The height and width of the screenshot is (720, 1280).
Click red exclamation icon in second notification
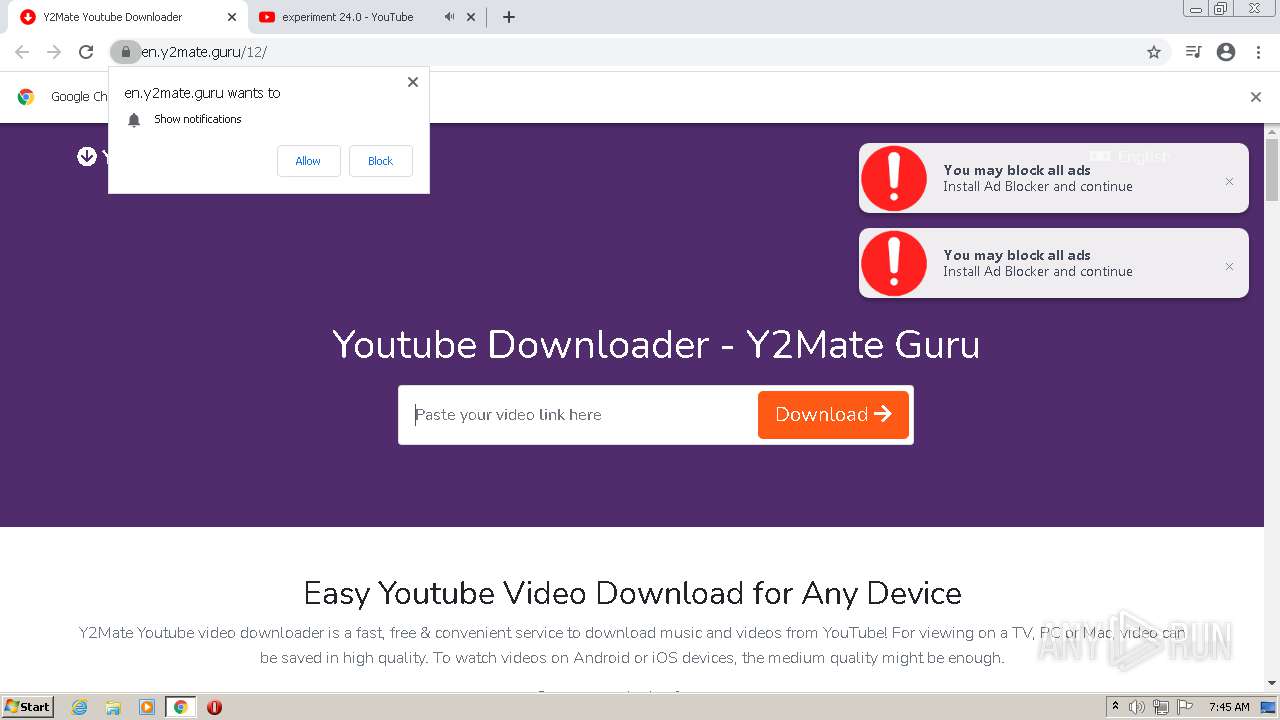click(x=894, y=263)
